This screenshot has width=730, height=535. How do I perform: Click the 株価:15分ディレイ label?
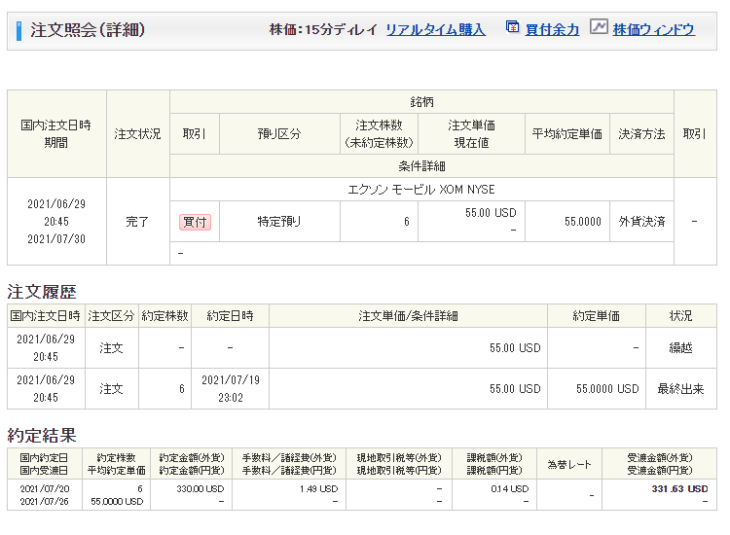click(x=323, y=30)
